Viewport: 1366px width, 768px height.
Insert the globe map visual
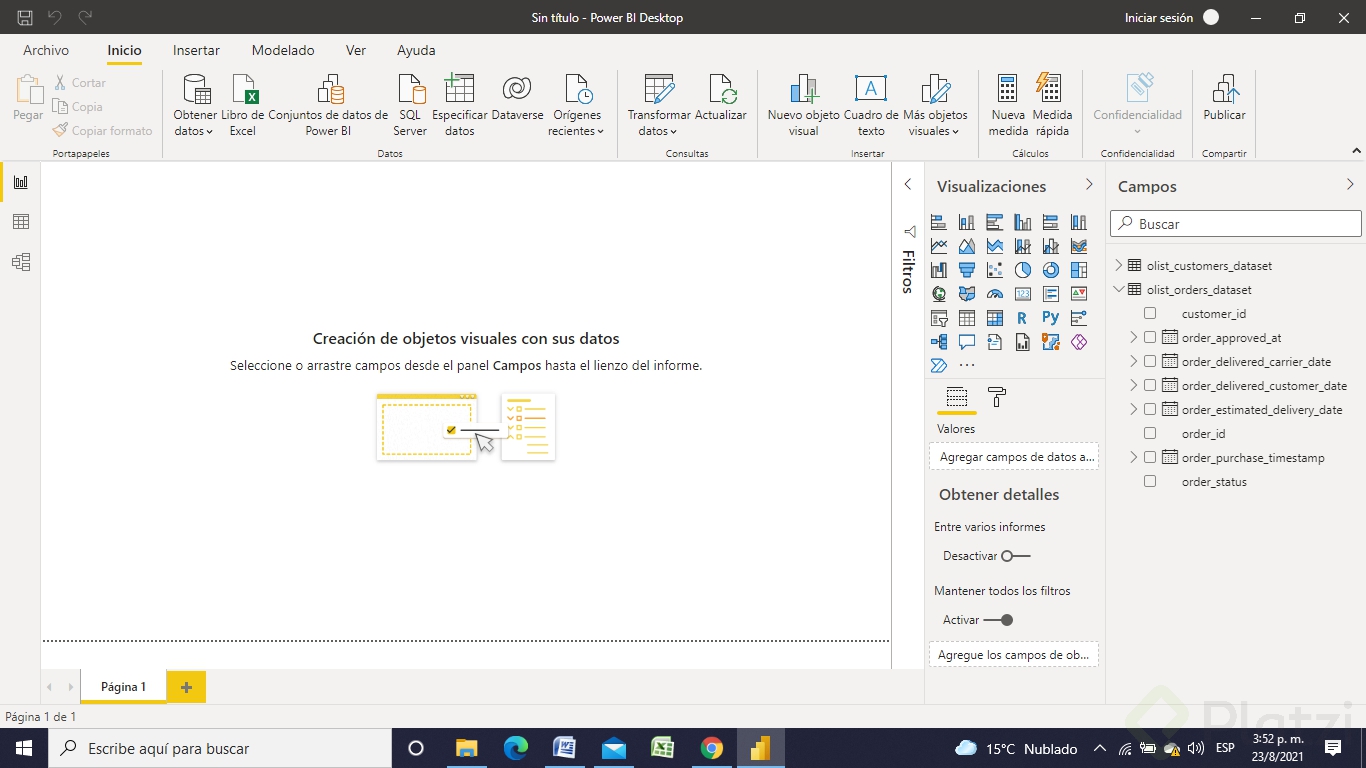coord(938,294)
